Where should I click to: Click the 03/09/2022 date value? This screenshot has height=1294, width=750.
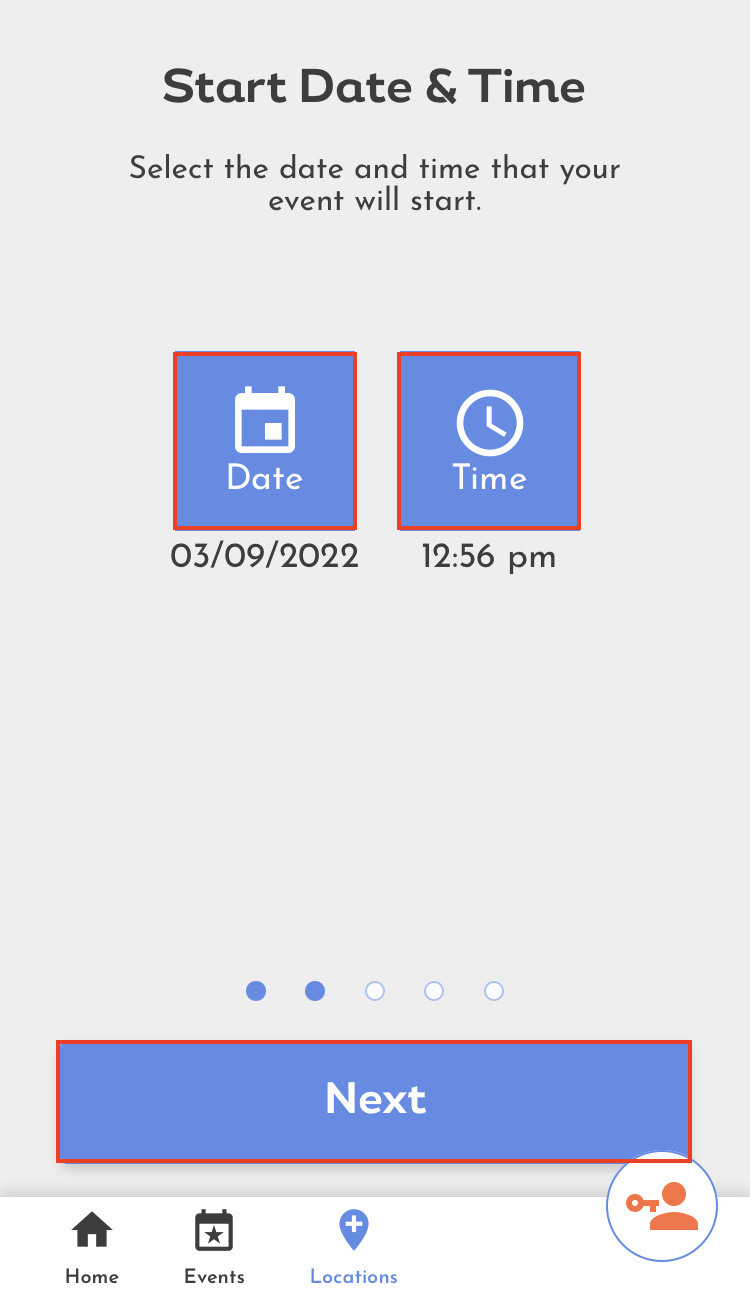click(265, 556)
